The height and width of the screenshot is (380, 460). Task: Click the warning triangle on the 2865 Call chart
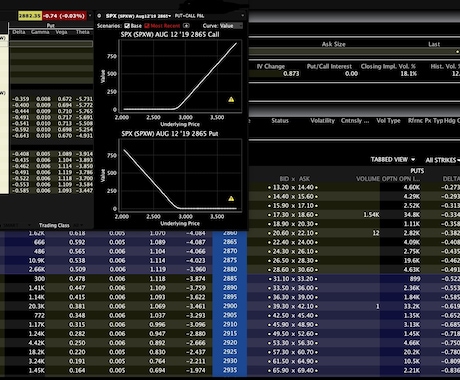click(x=231, y=99)
